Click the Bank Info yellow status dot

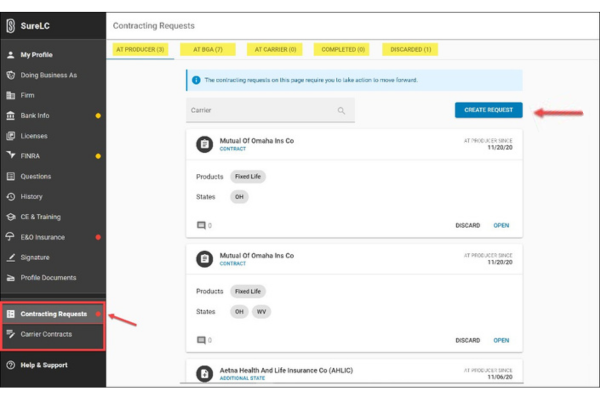pyautogui.click(x=98, y=116)
